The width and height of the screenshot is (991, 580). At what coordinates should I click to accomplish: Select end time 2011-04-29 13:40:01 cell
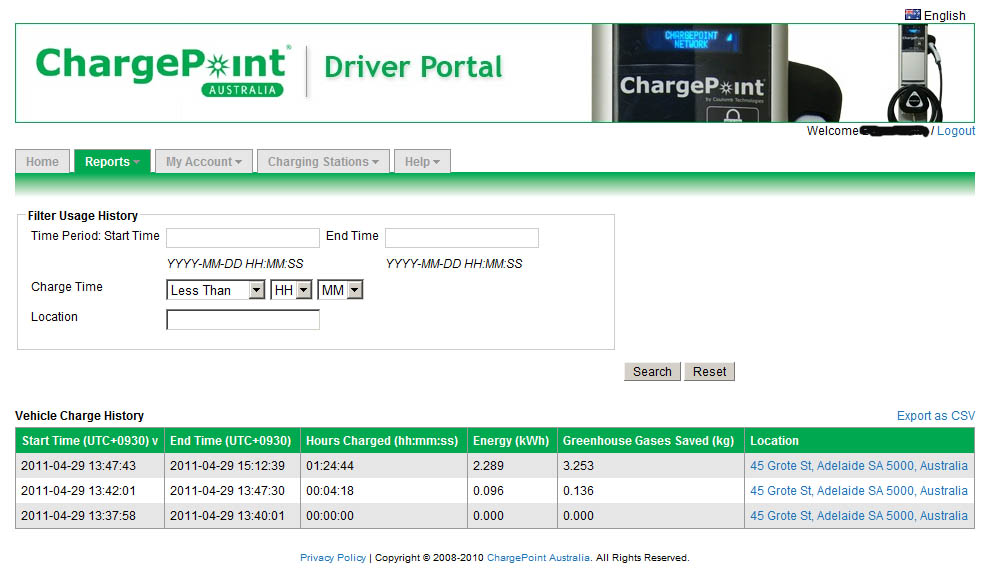pyautogui.click(x=233, y=516)
